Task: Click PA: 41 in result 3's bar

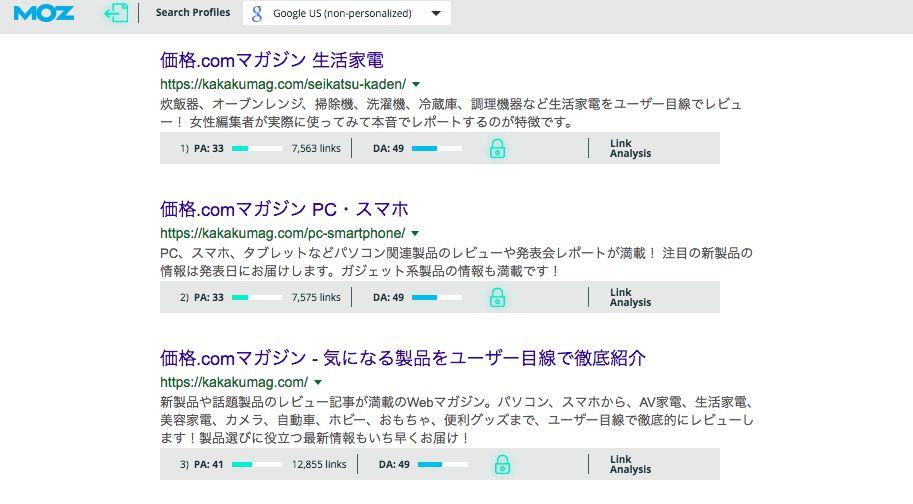Action: pyautogui.click(x=208, y=464)
